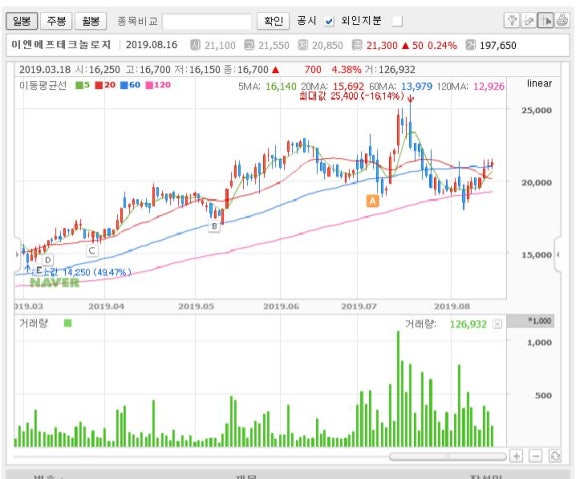Viewport: 580px width, 479px height.
Task: Reset chart range with refresh icon
Action: tap(555, 456)
